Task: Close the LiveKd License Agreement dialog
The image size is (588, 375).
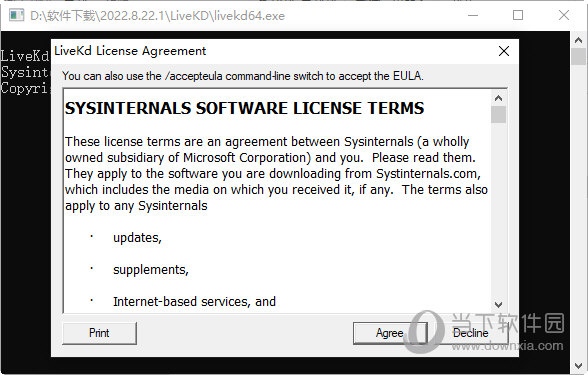Action: [504, 51]
